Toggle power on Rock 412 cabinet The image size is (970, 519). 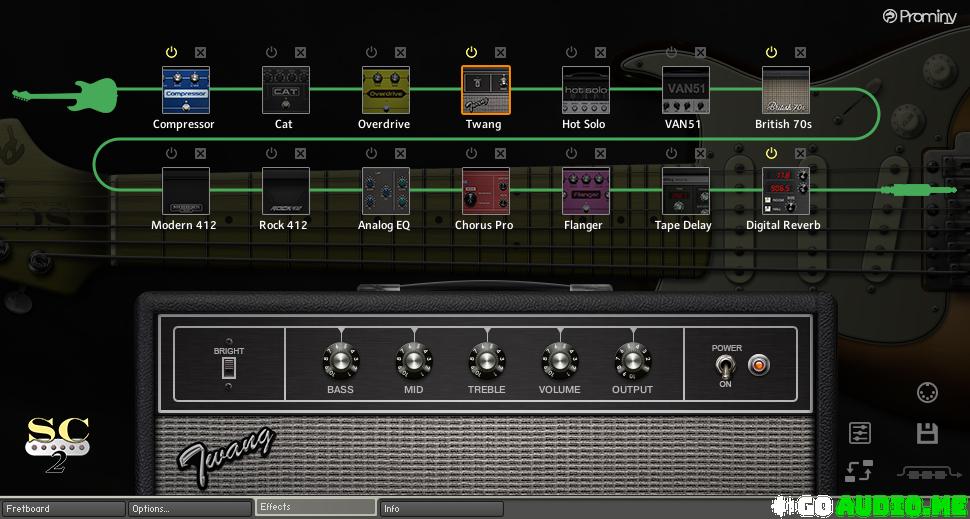[272, 153]
